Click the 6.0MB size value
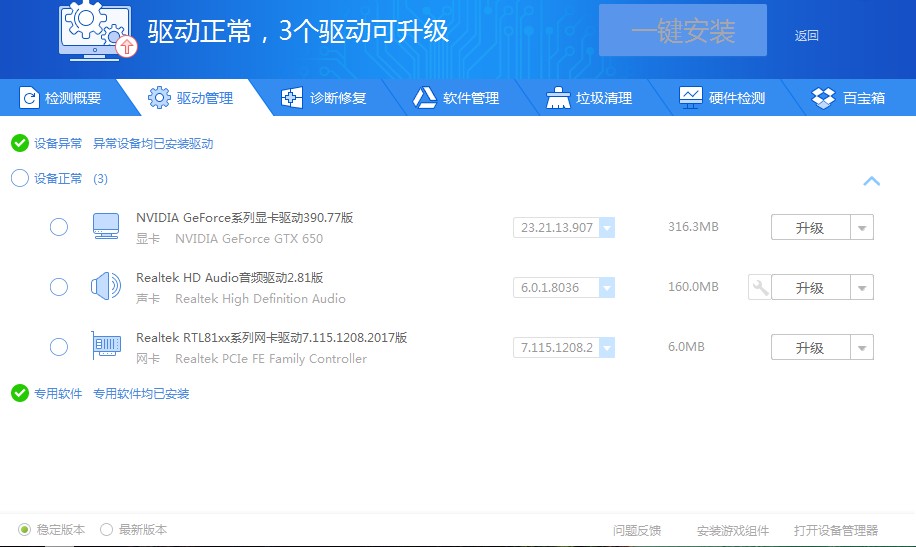Image resolution: width=916 pixels, height=547 pixels. (x=686, y=347)
